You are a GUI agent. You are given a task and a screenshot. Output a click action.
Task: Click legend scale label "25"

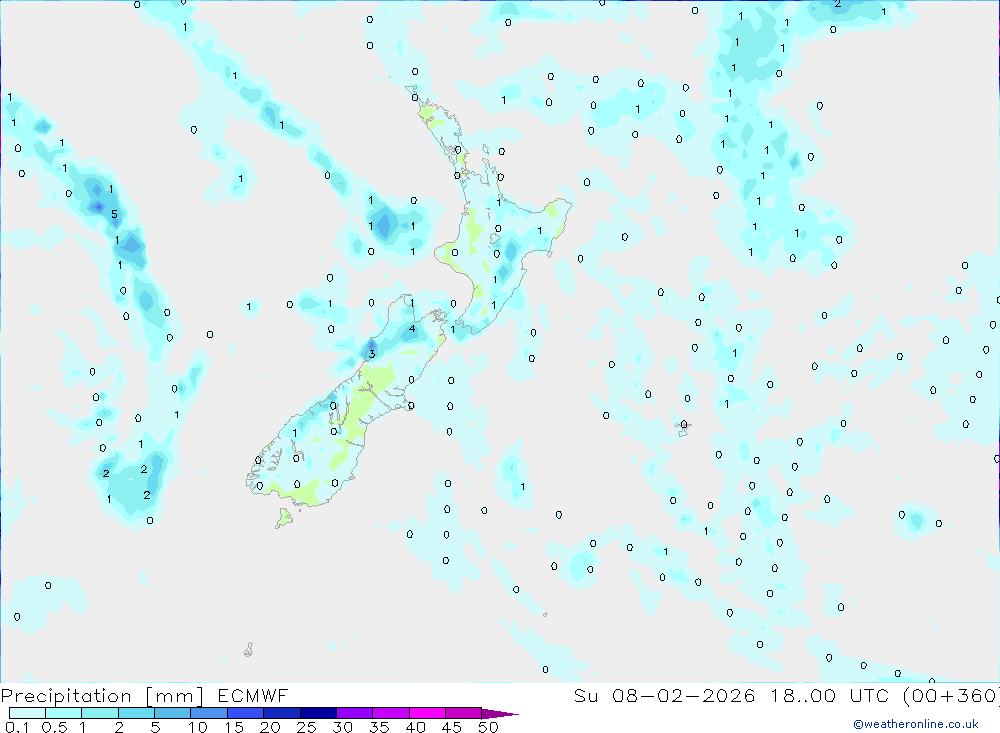(307, 727)
